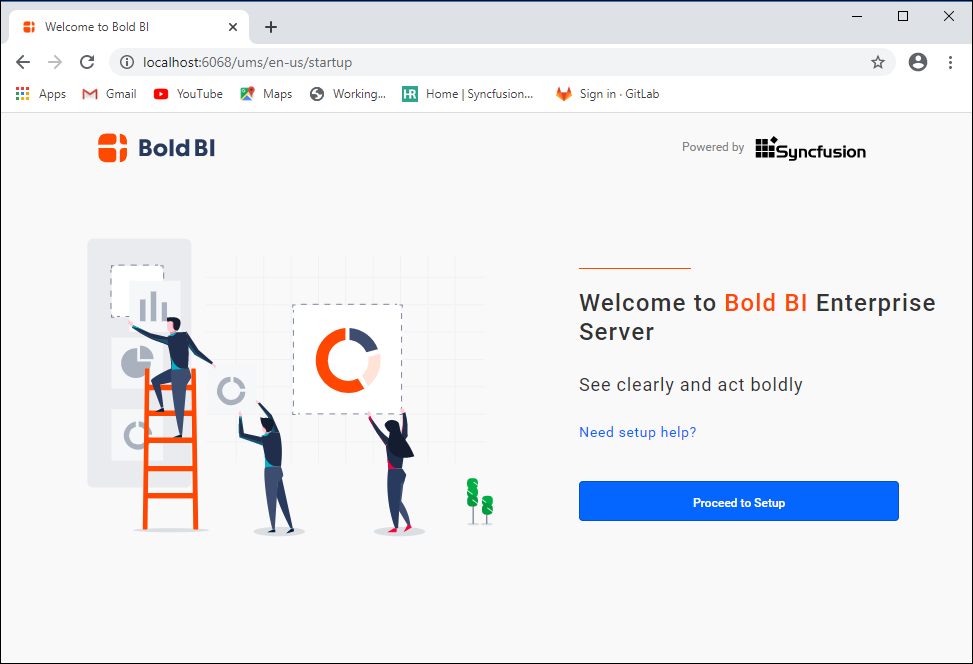
Task: Click the Proceed to Setup button
Action: point(738,502)
